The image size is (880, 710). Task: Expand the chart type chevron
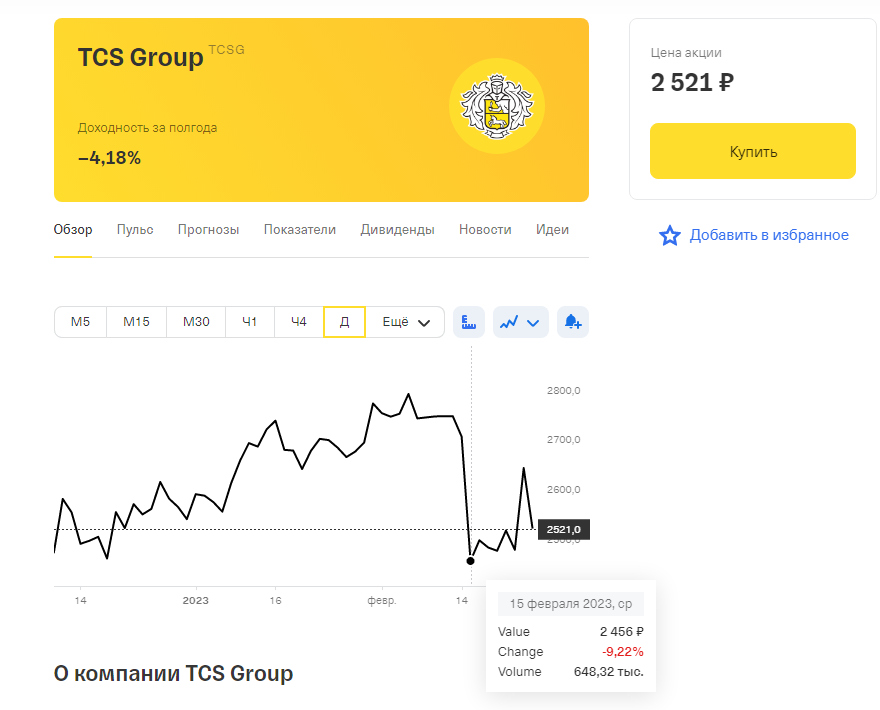click(x=533, y=323)
